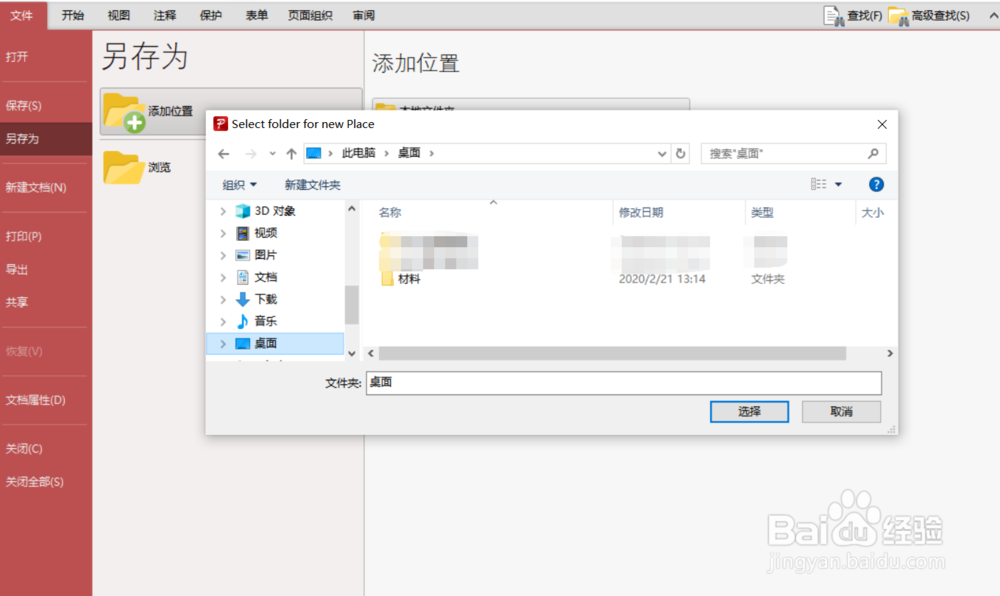Go up one folder level with up arrow
This screenshot has height=596, width=1000.
tap(290, 153)
